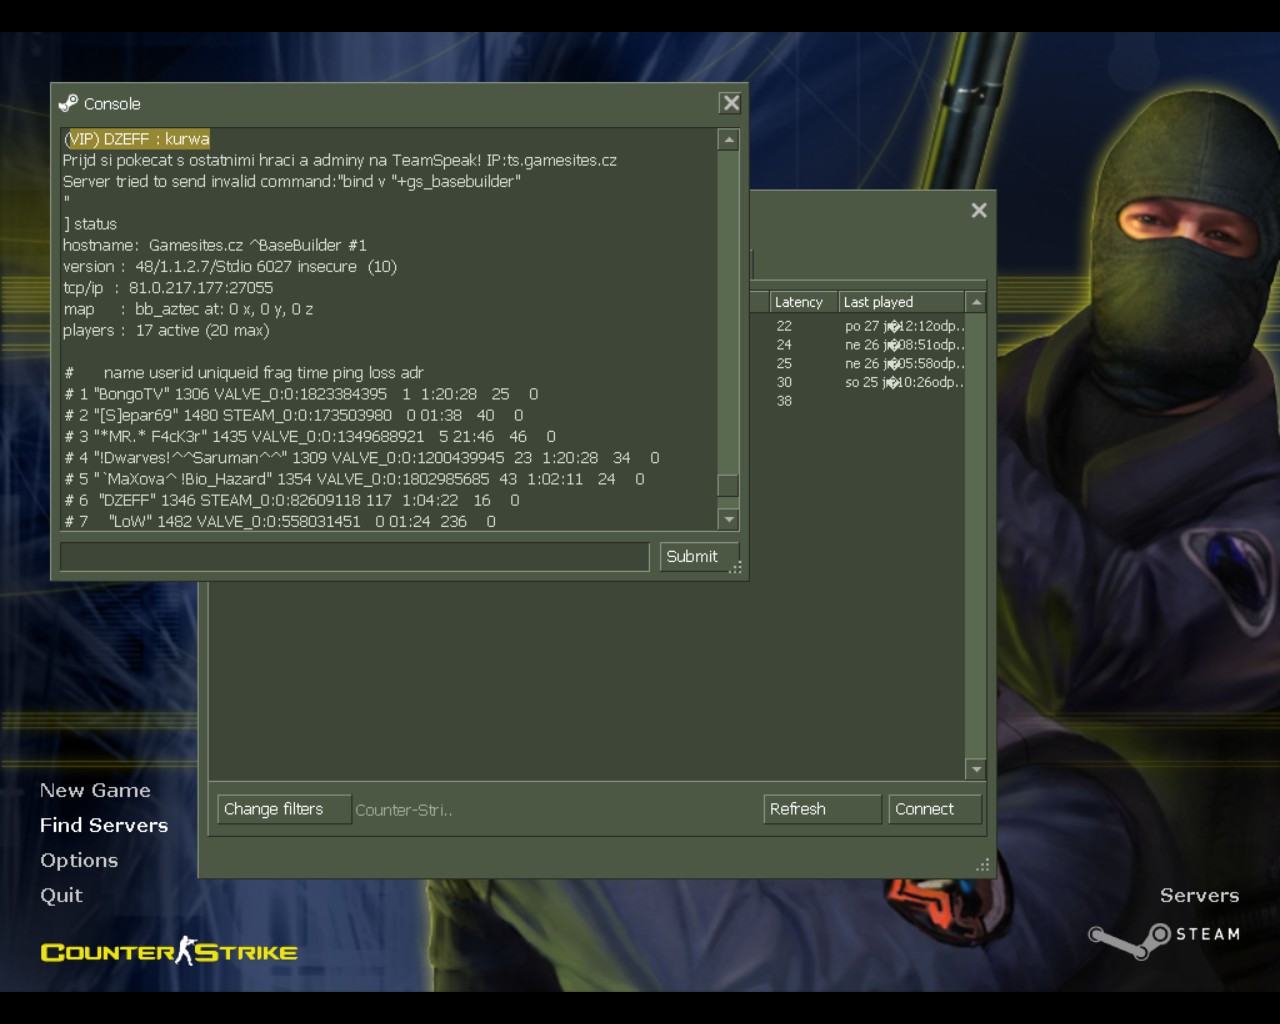
Task: Click the map bb_aztec line
Action: tap(188, 309)
